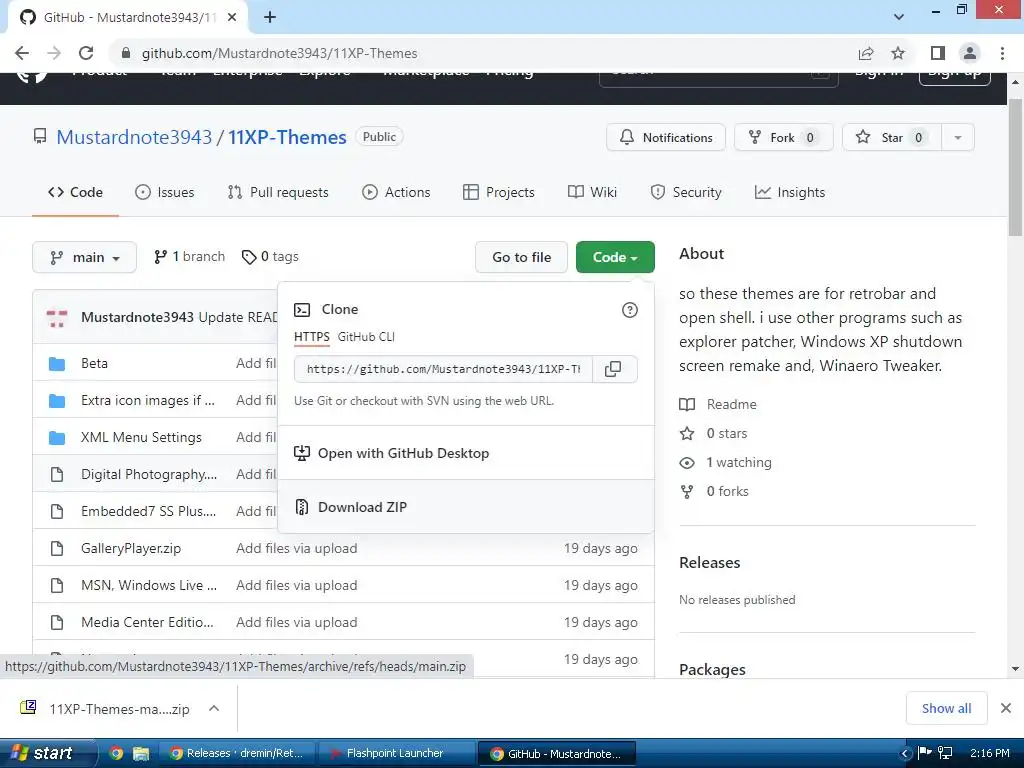
Task: Switch to Releases dremin taskbar window
Action: pyautogui.click(x=238, y=754)
